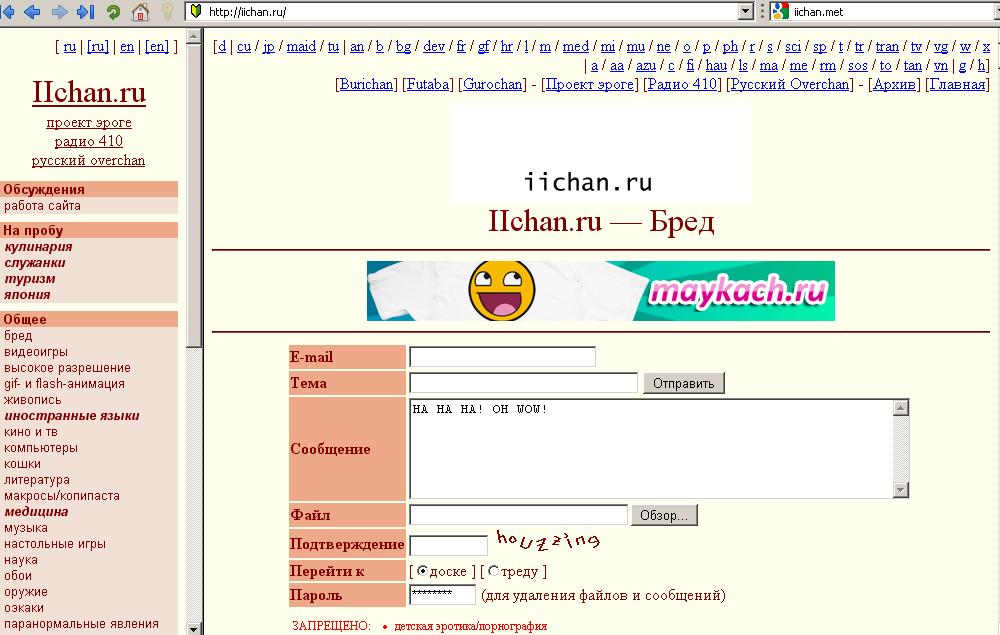
Task: Focus the captcha "Подтверждение" input field
Action: pos(448,545)
